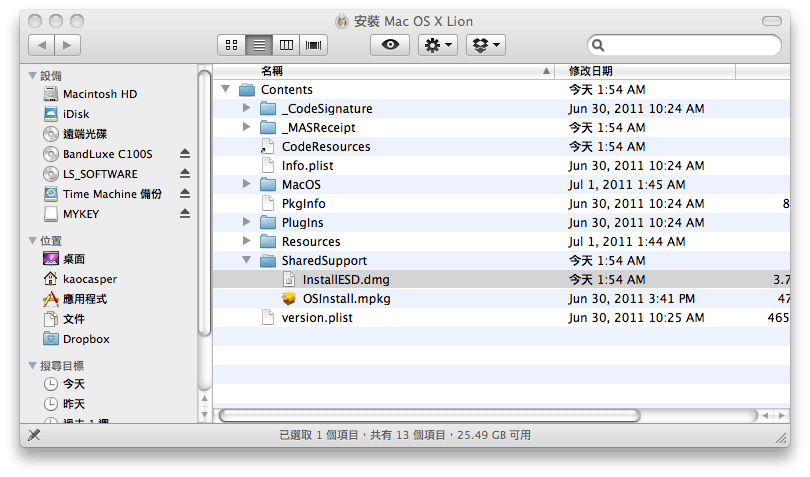Expand the _CodeSignature folder
Screen dimensions: 810x477
[x=246, y=107]
